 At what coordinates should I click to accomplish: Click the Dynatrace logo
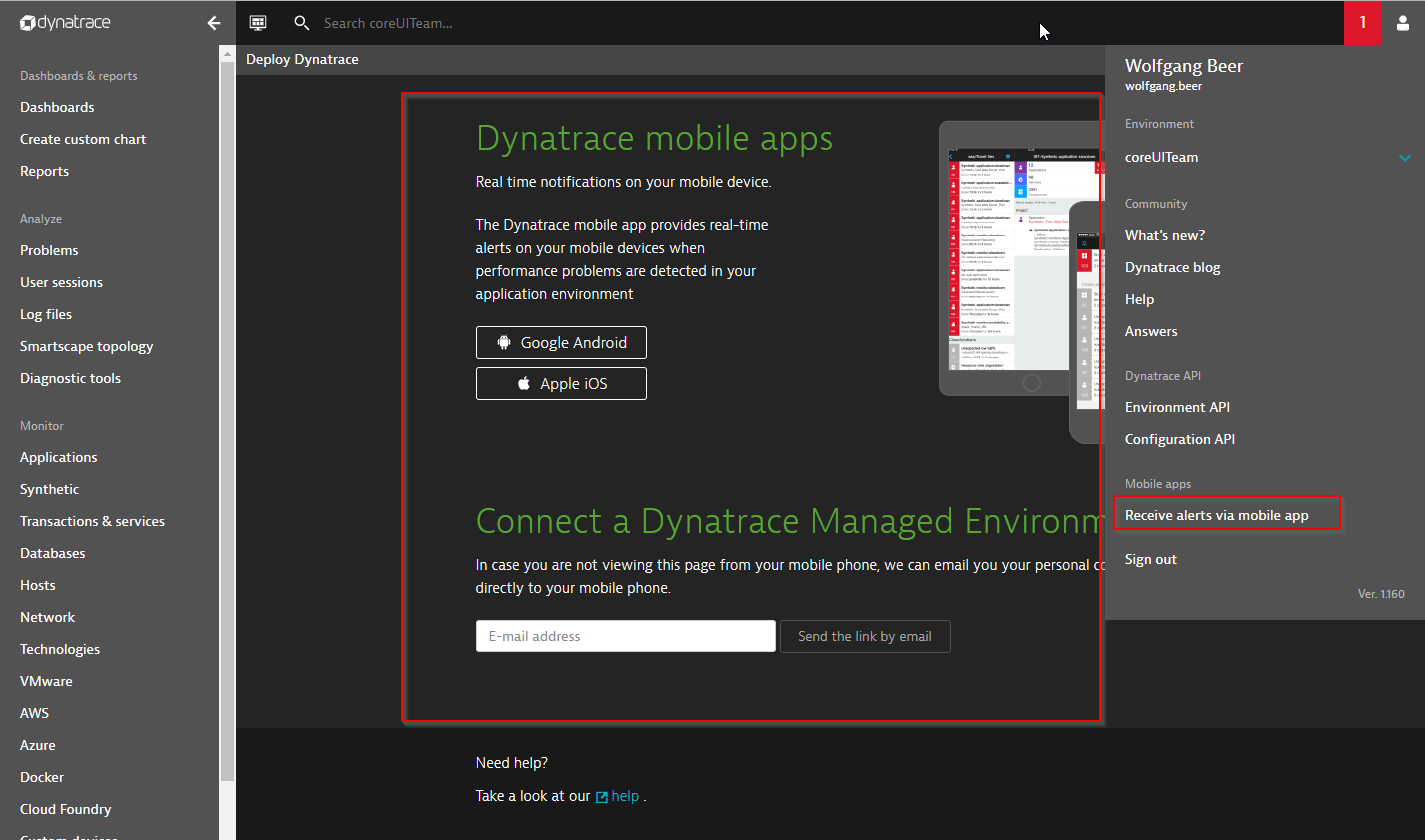coord(65,23)
